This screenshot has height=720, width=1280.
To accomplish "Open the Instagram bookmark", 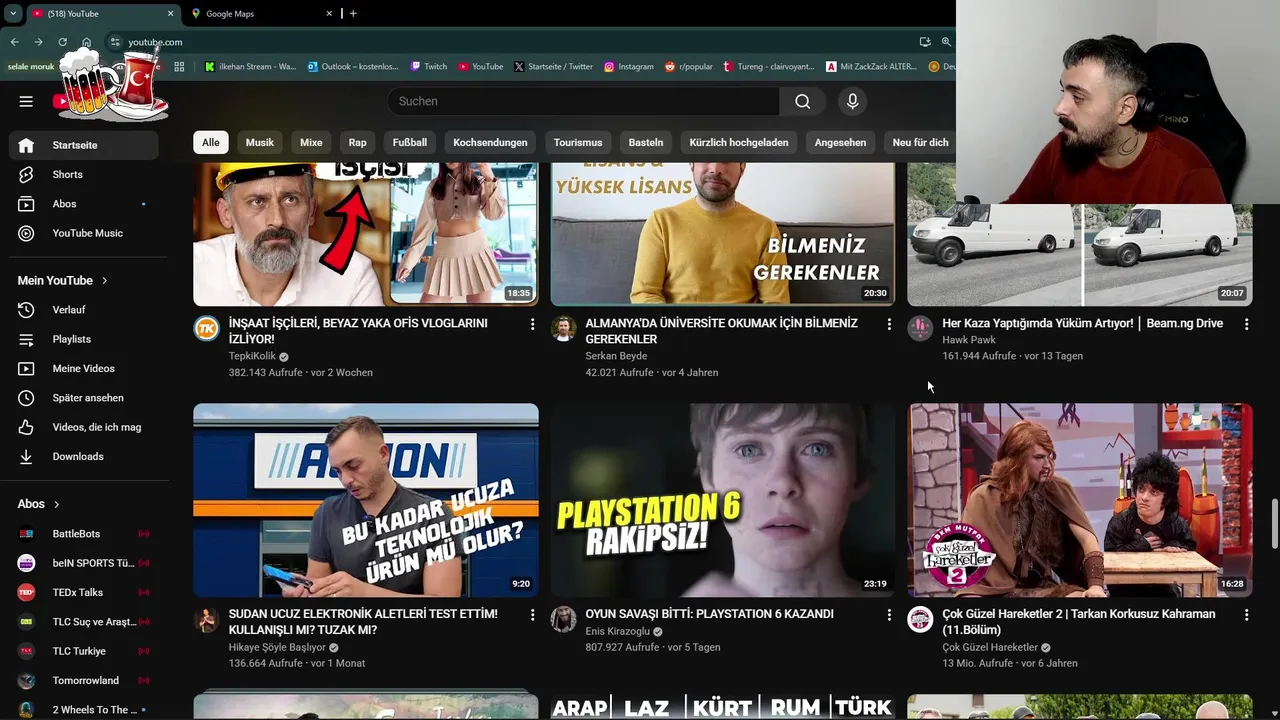I will [x=628, y=67].
